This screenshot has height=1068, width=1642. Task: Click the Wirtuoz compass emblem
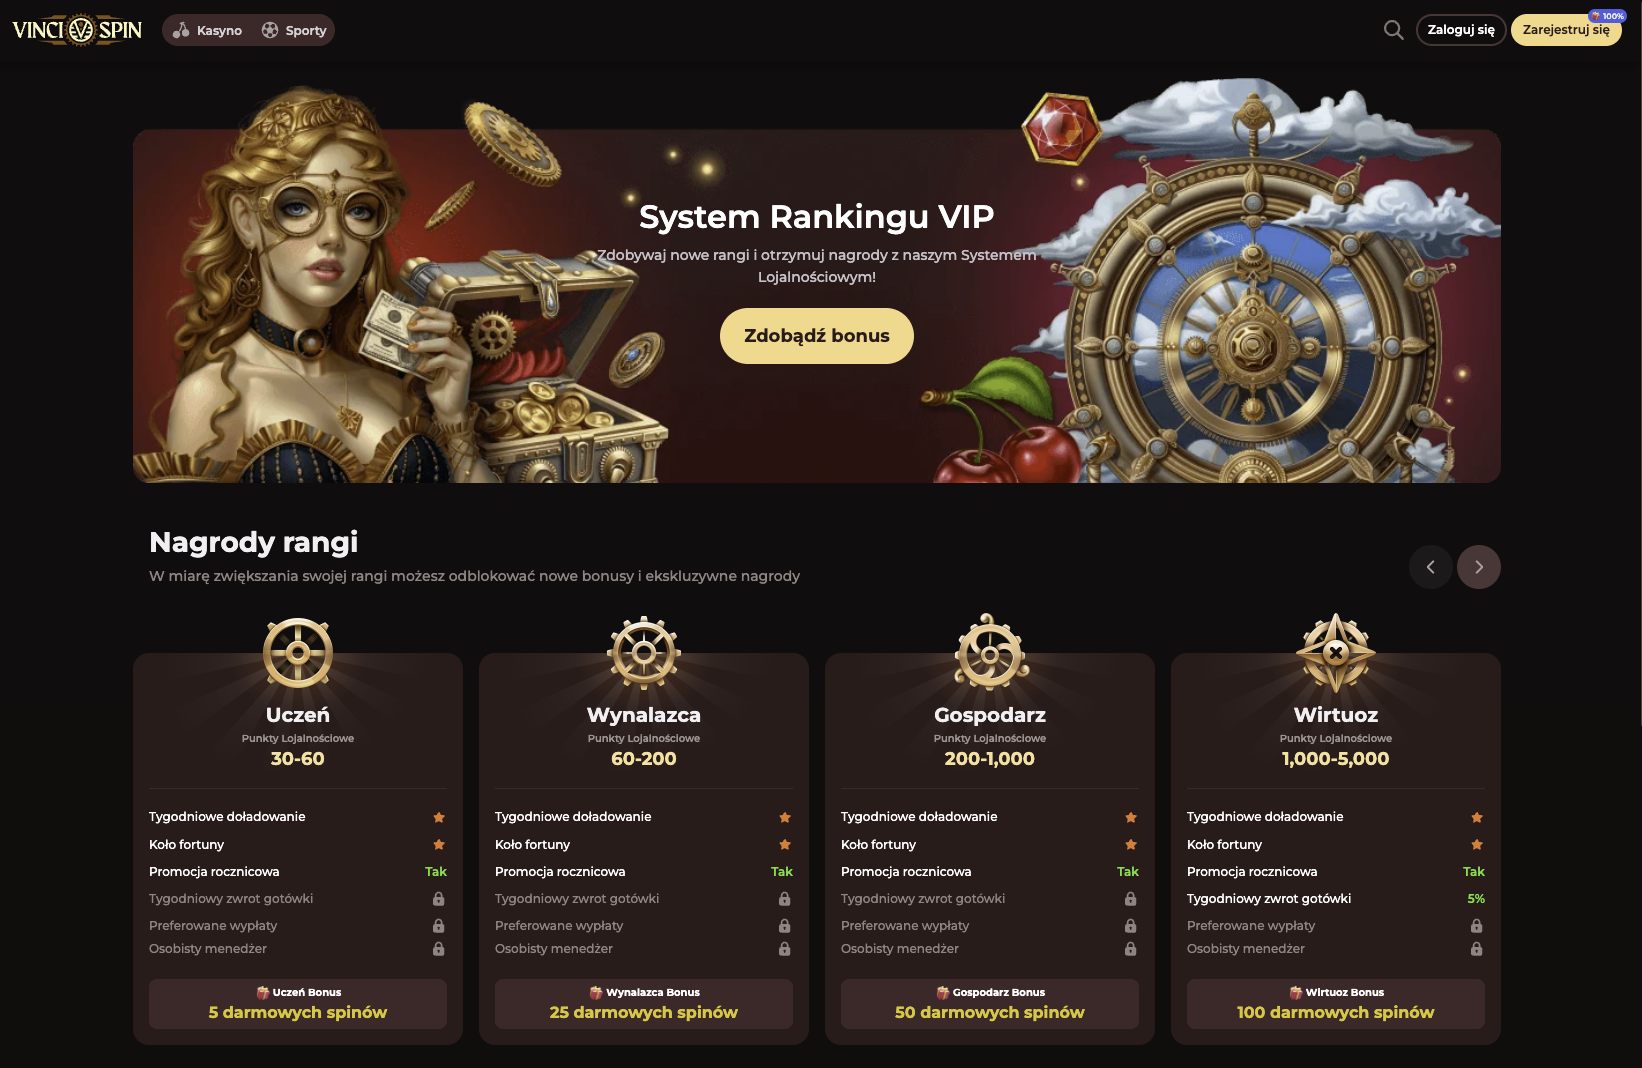coord(1336,652)
